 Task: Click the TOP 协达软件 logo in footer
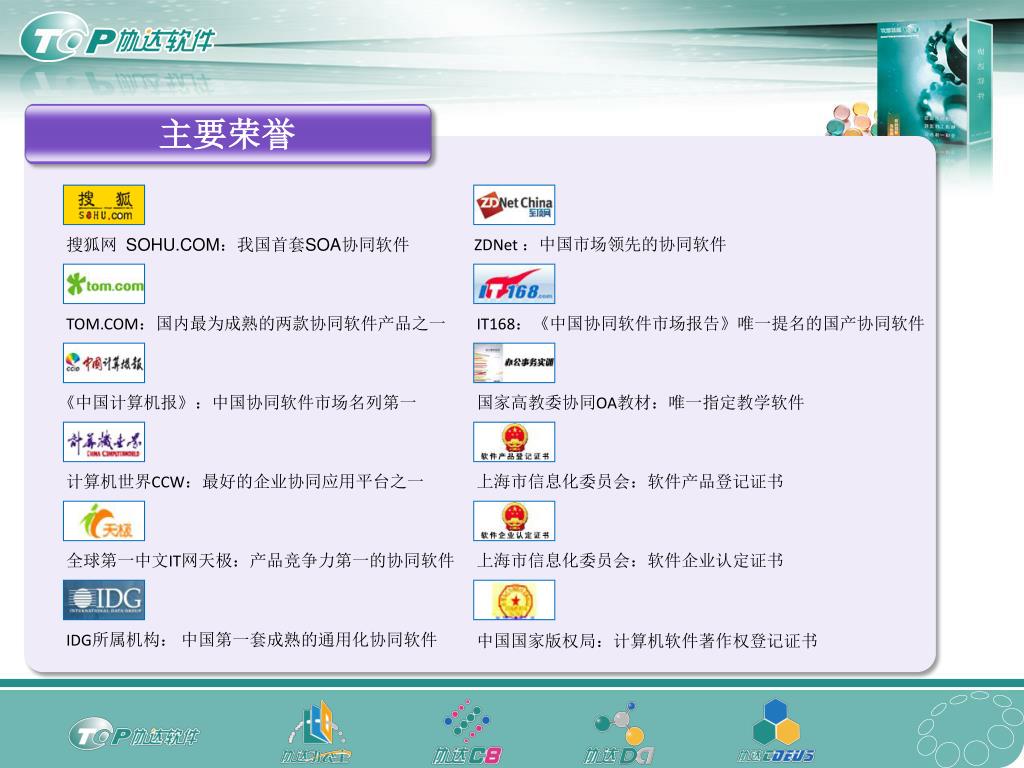pyautogui.click(x=135, y=735)
